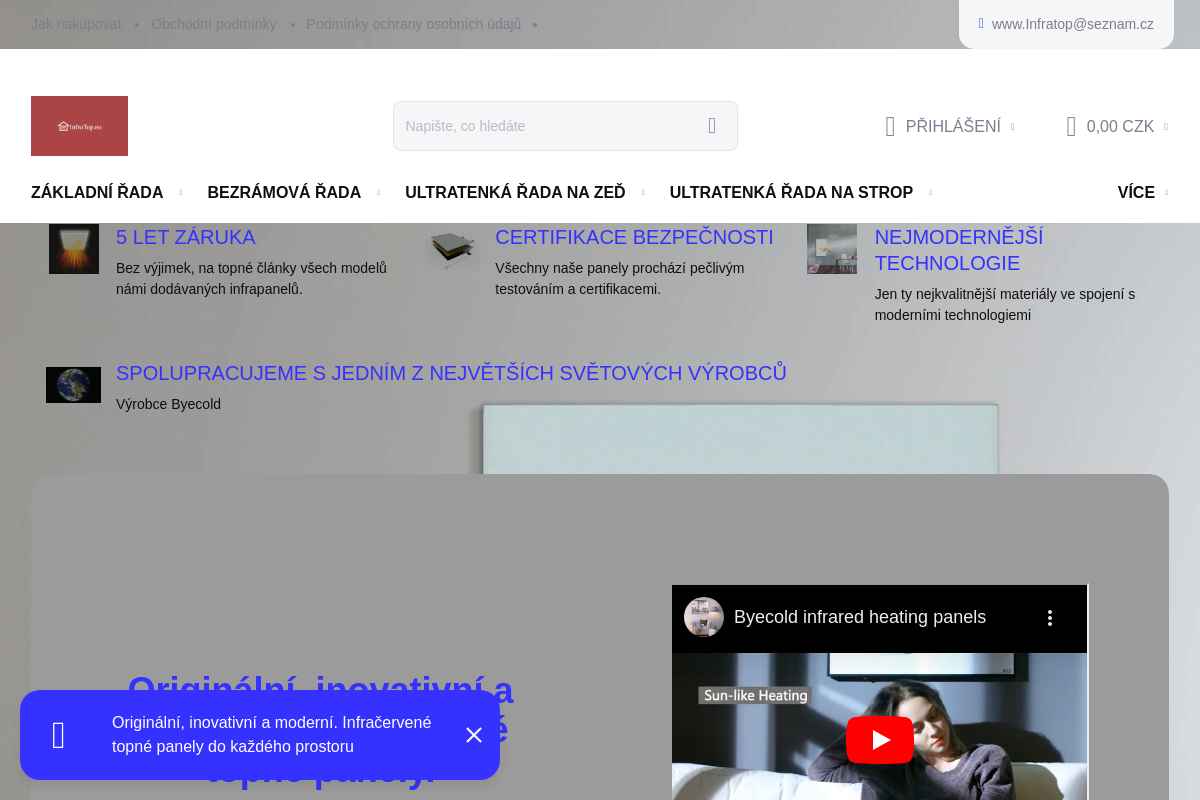Click the Byecold infrared heating panels title
1200x800 pixels.
pos(860,617)
